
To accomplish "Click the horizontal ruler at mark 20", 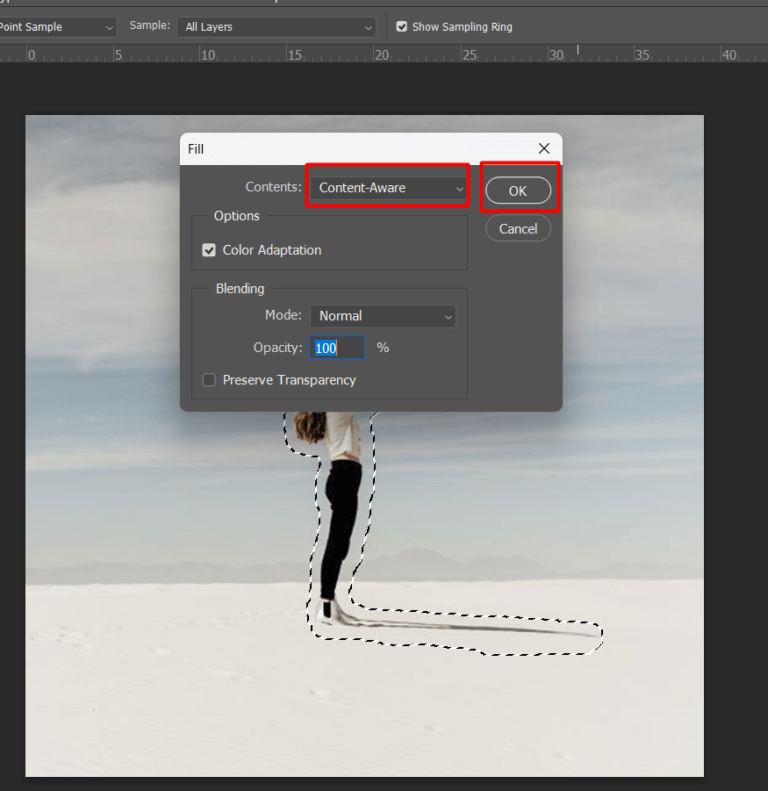I will coord(381,54).
